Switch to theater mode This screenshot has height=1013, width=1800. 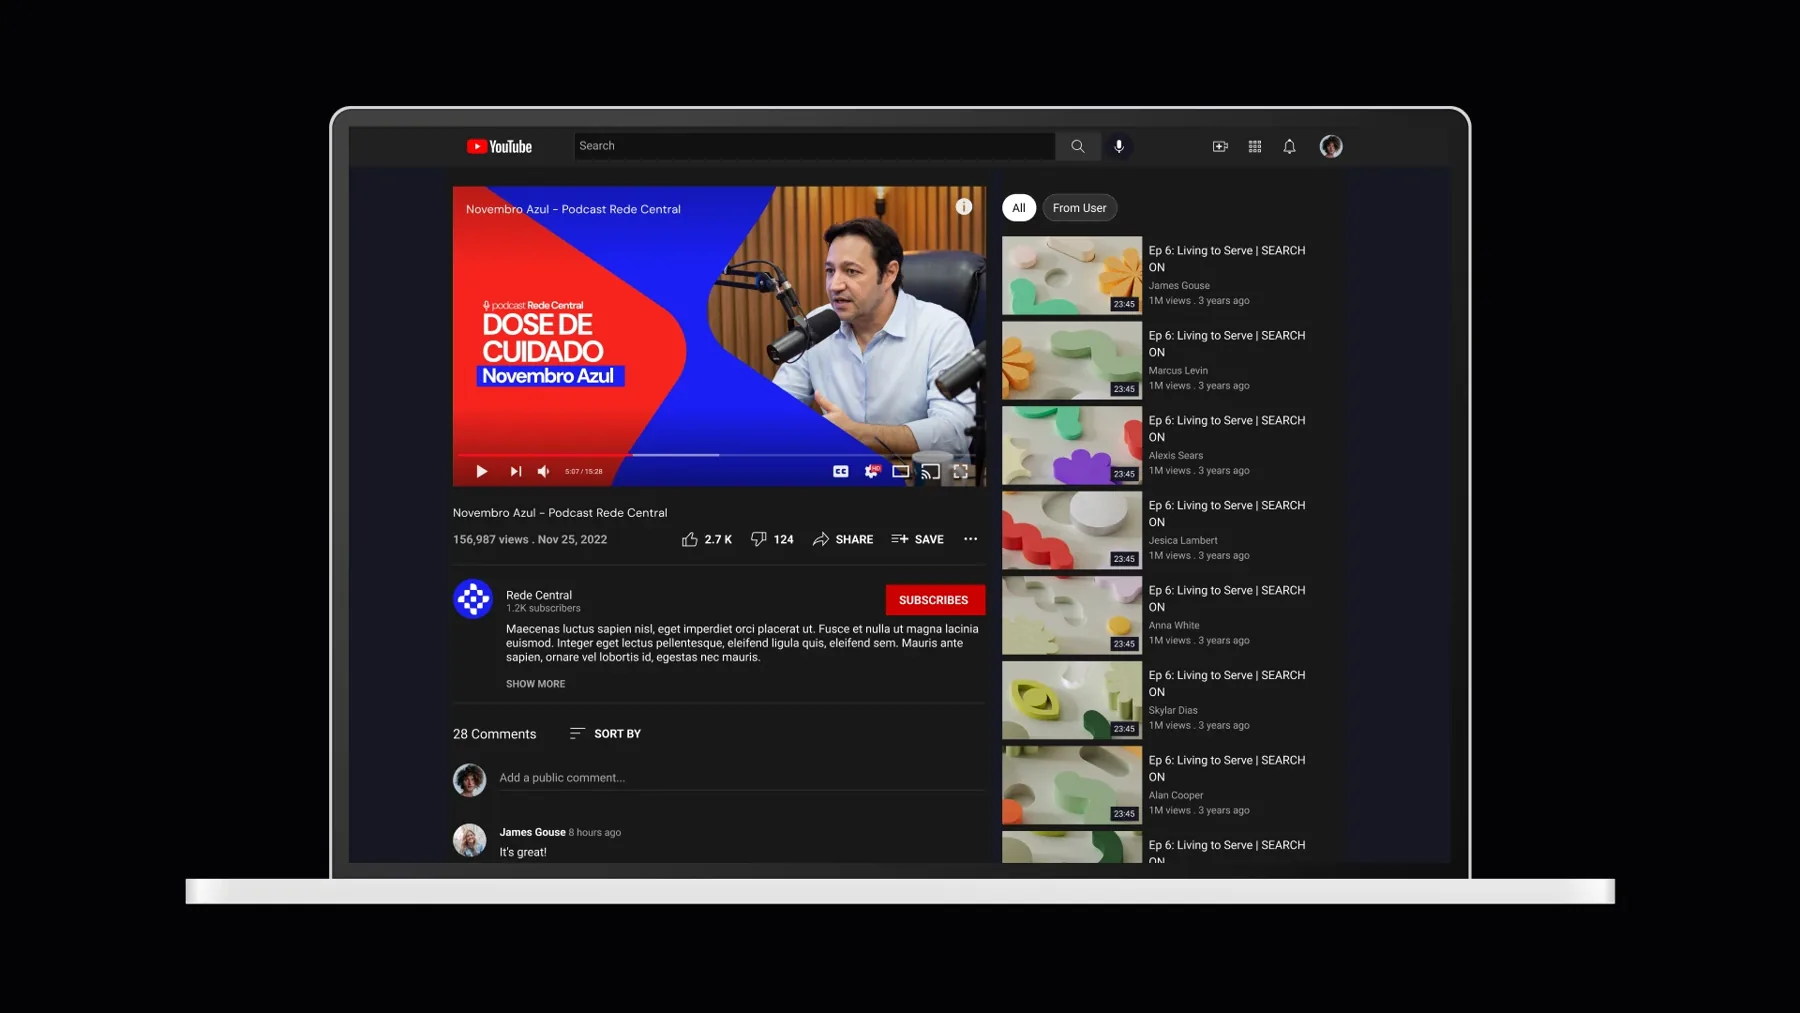tap(900, 471)
